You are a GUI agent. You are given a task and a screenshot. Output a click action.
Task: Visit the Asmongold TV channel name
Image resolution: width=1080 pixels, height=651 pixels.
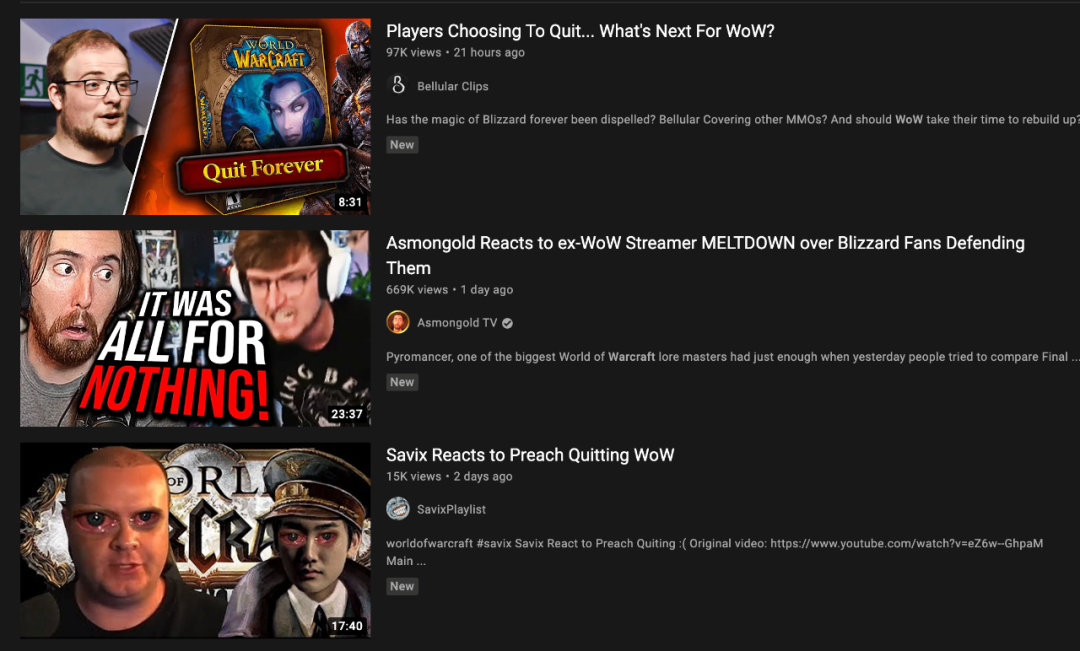(x=457, y=322)
